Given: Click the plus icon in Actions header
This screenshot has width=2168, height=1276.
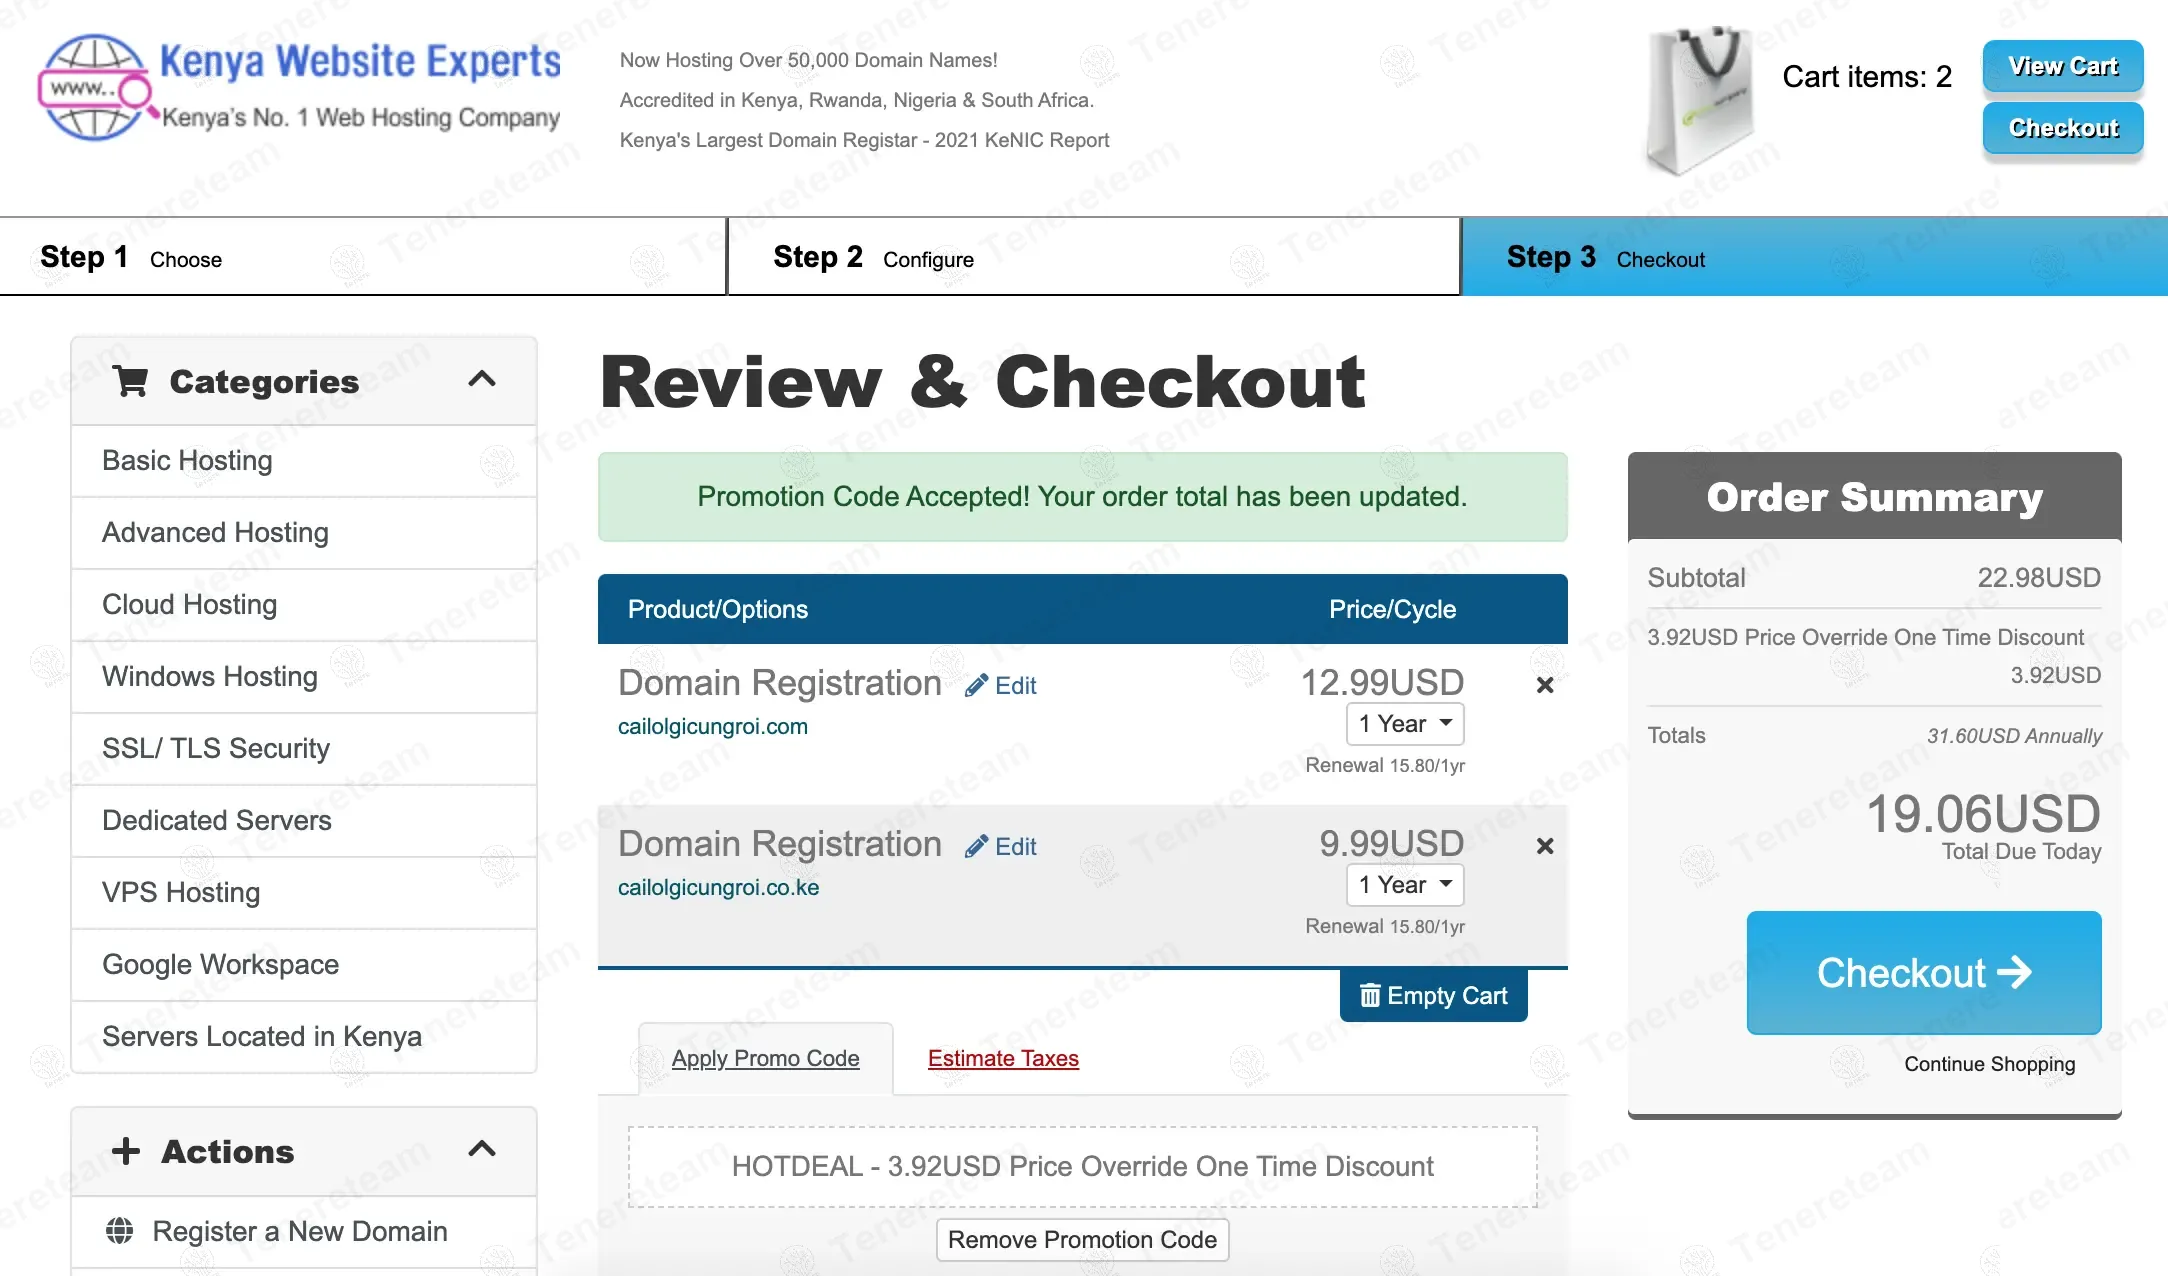Looking at the screenshot, I should click(126, 1151).
